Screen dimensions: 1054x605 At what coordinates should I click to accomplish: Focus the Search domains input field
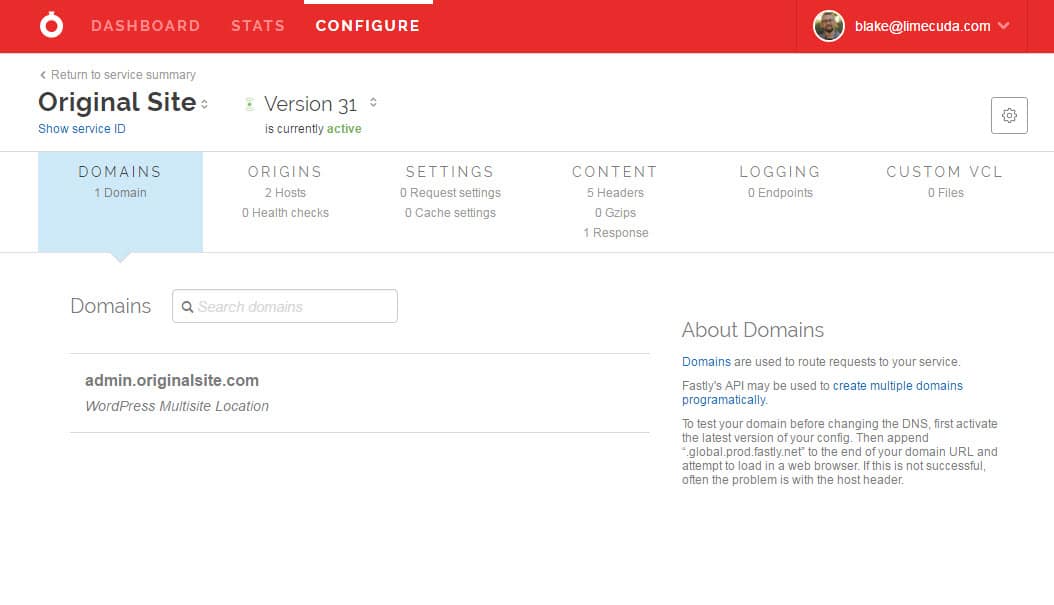285,306
